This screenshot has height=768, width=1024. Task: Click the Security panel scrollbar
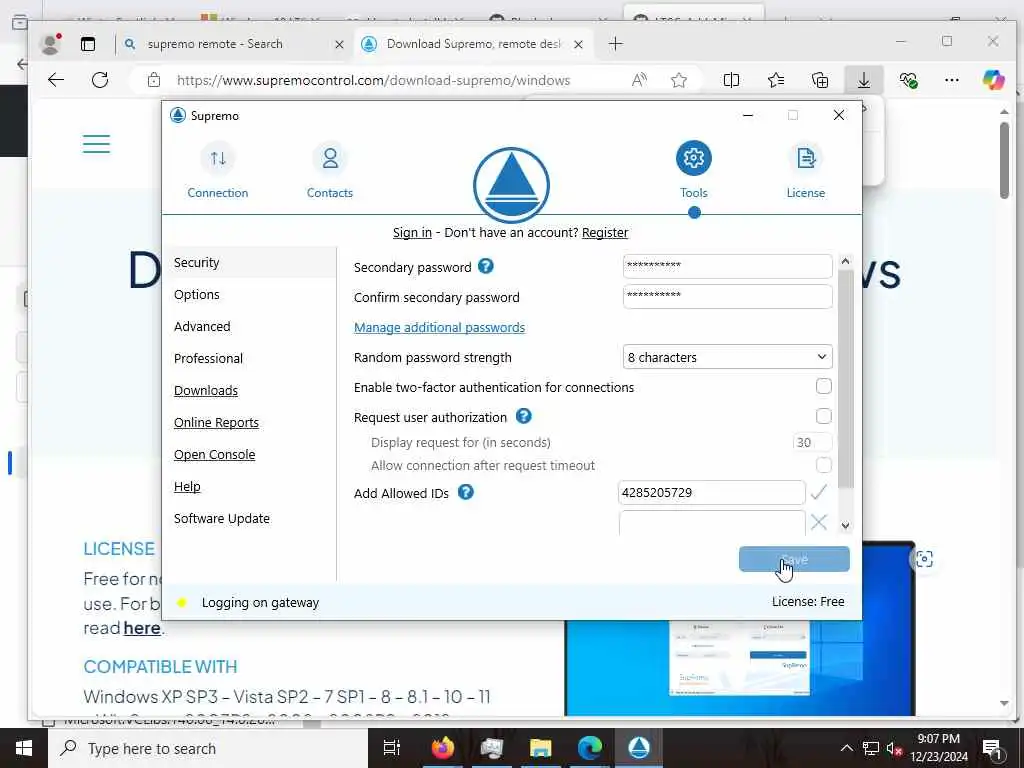845,379
